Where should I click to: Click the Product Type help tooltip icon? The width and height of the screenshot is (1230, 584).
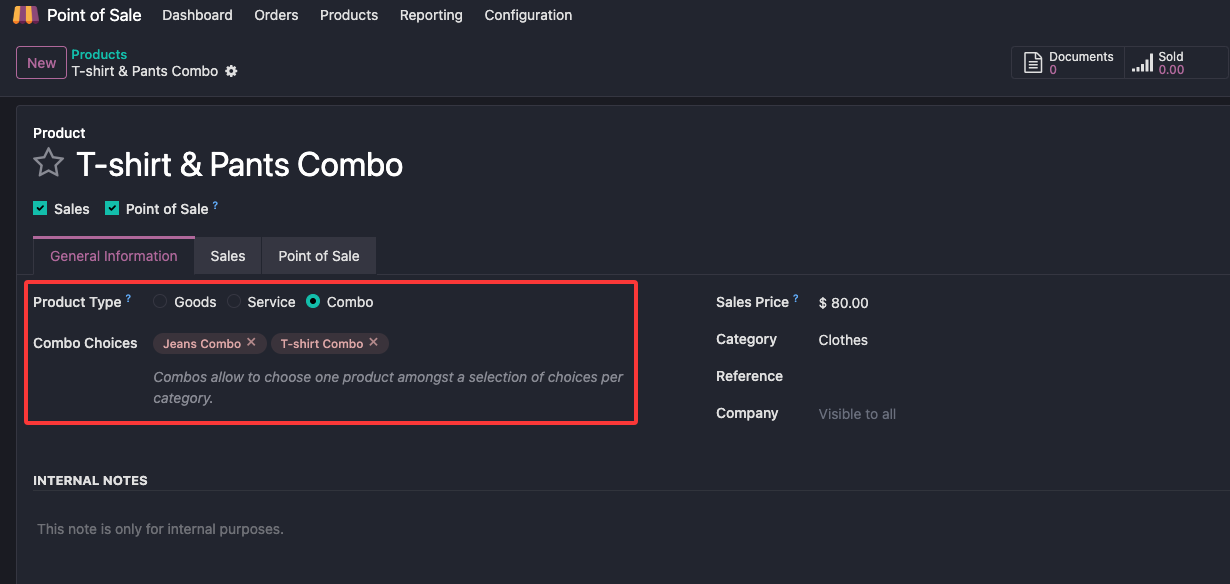coord(129,298)
